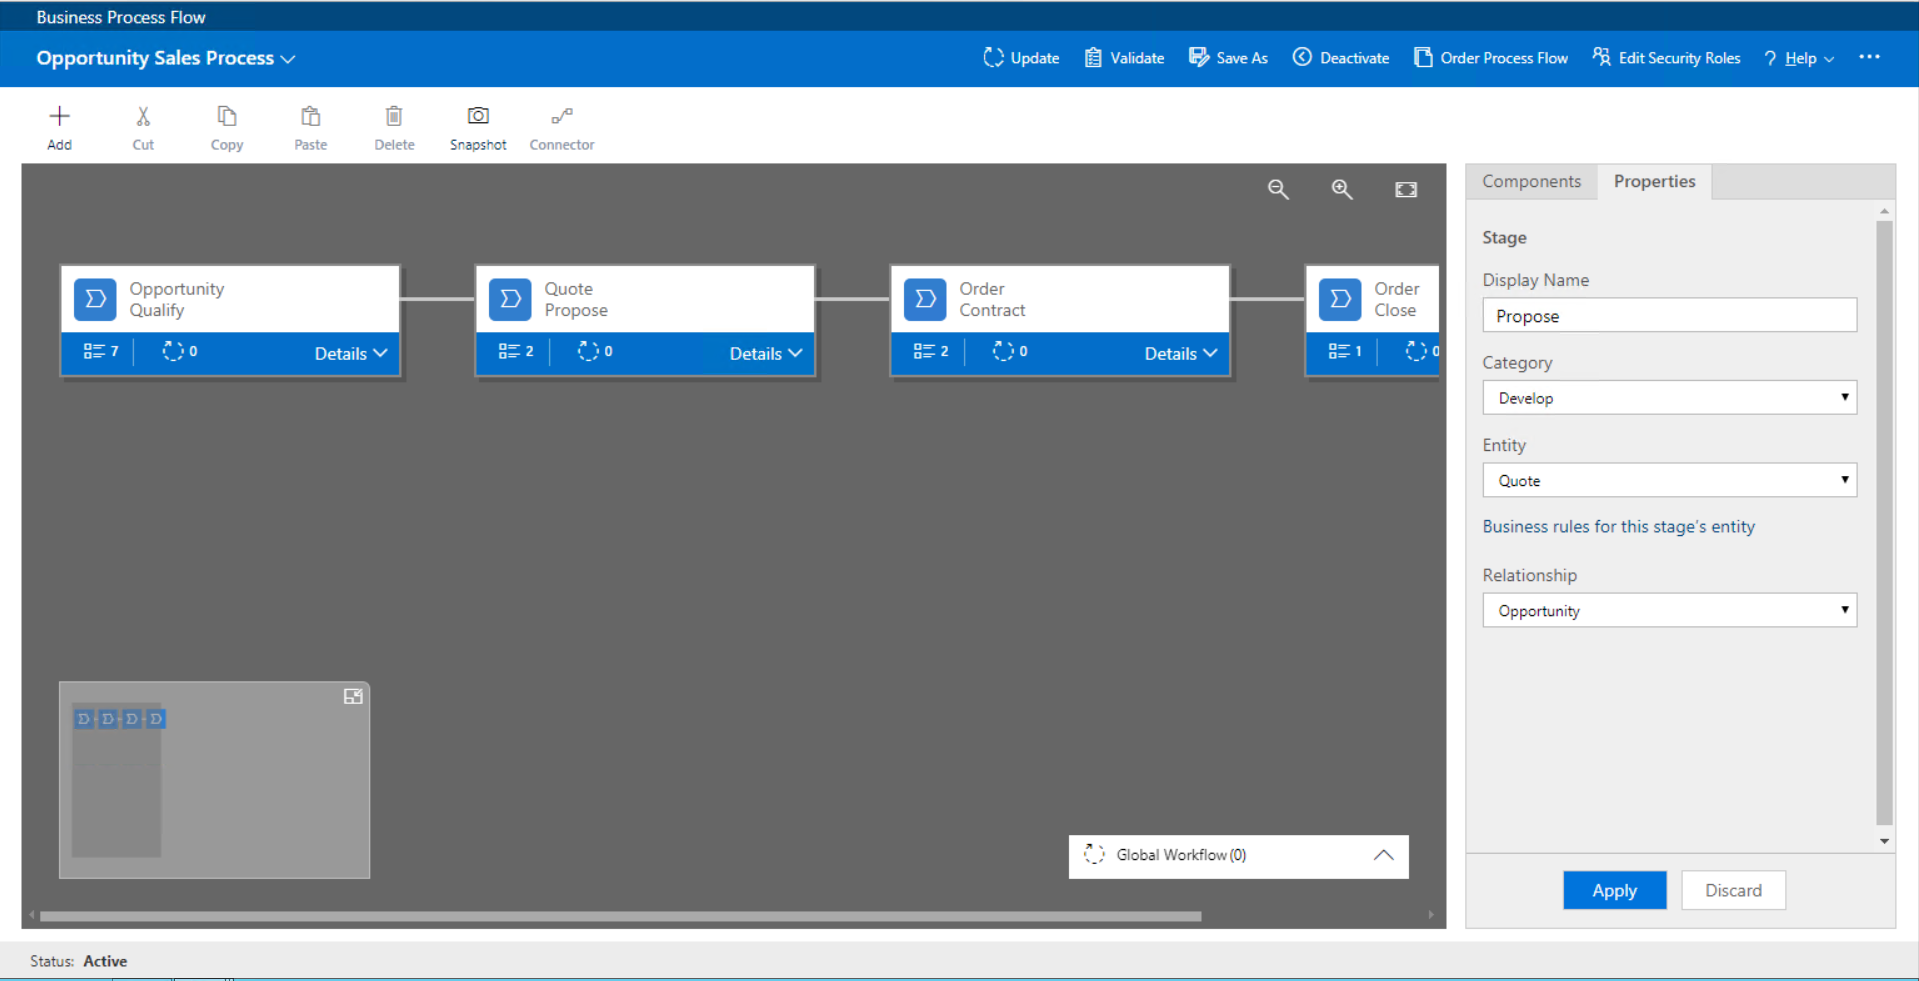
Task: Select the Properties tab
Action: (x=1654, y=181)
